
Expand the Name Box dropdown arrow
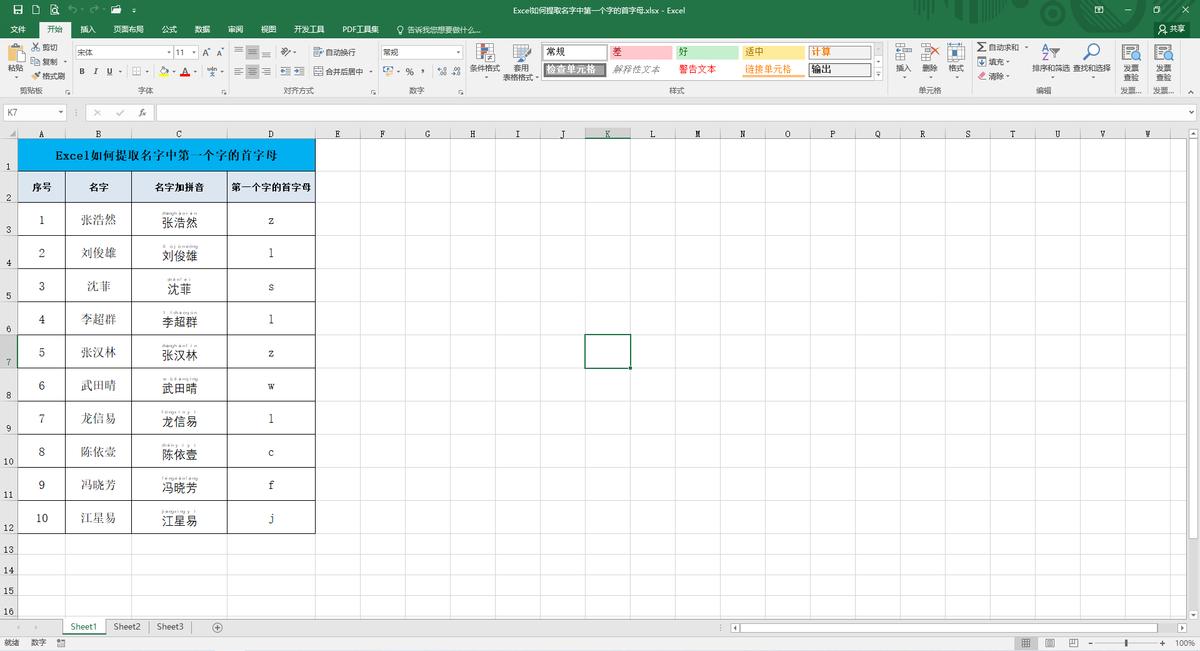click(x=60, y=113)
